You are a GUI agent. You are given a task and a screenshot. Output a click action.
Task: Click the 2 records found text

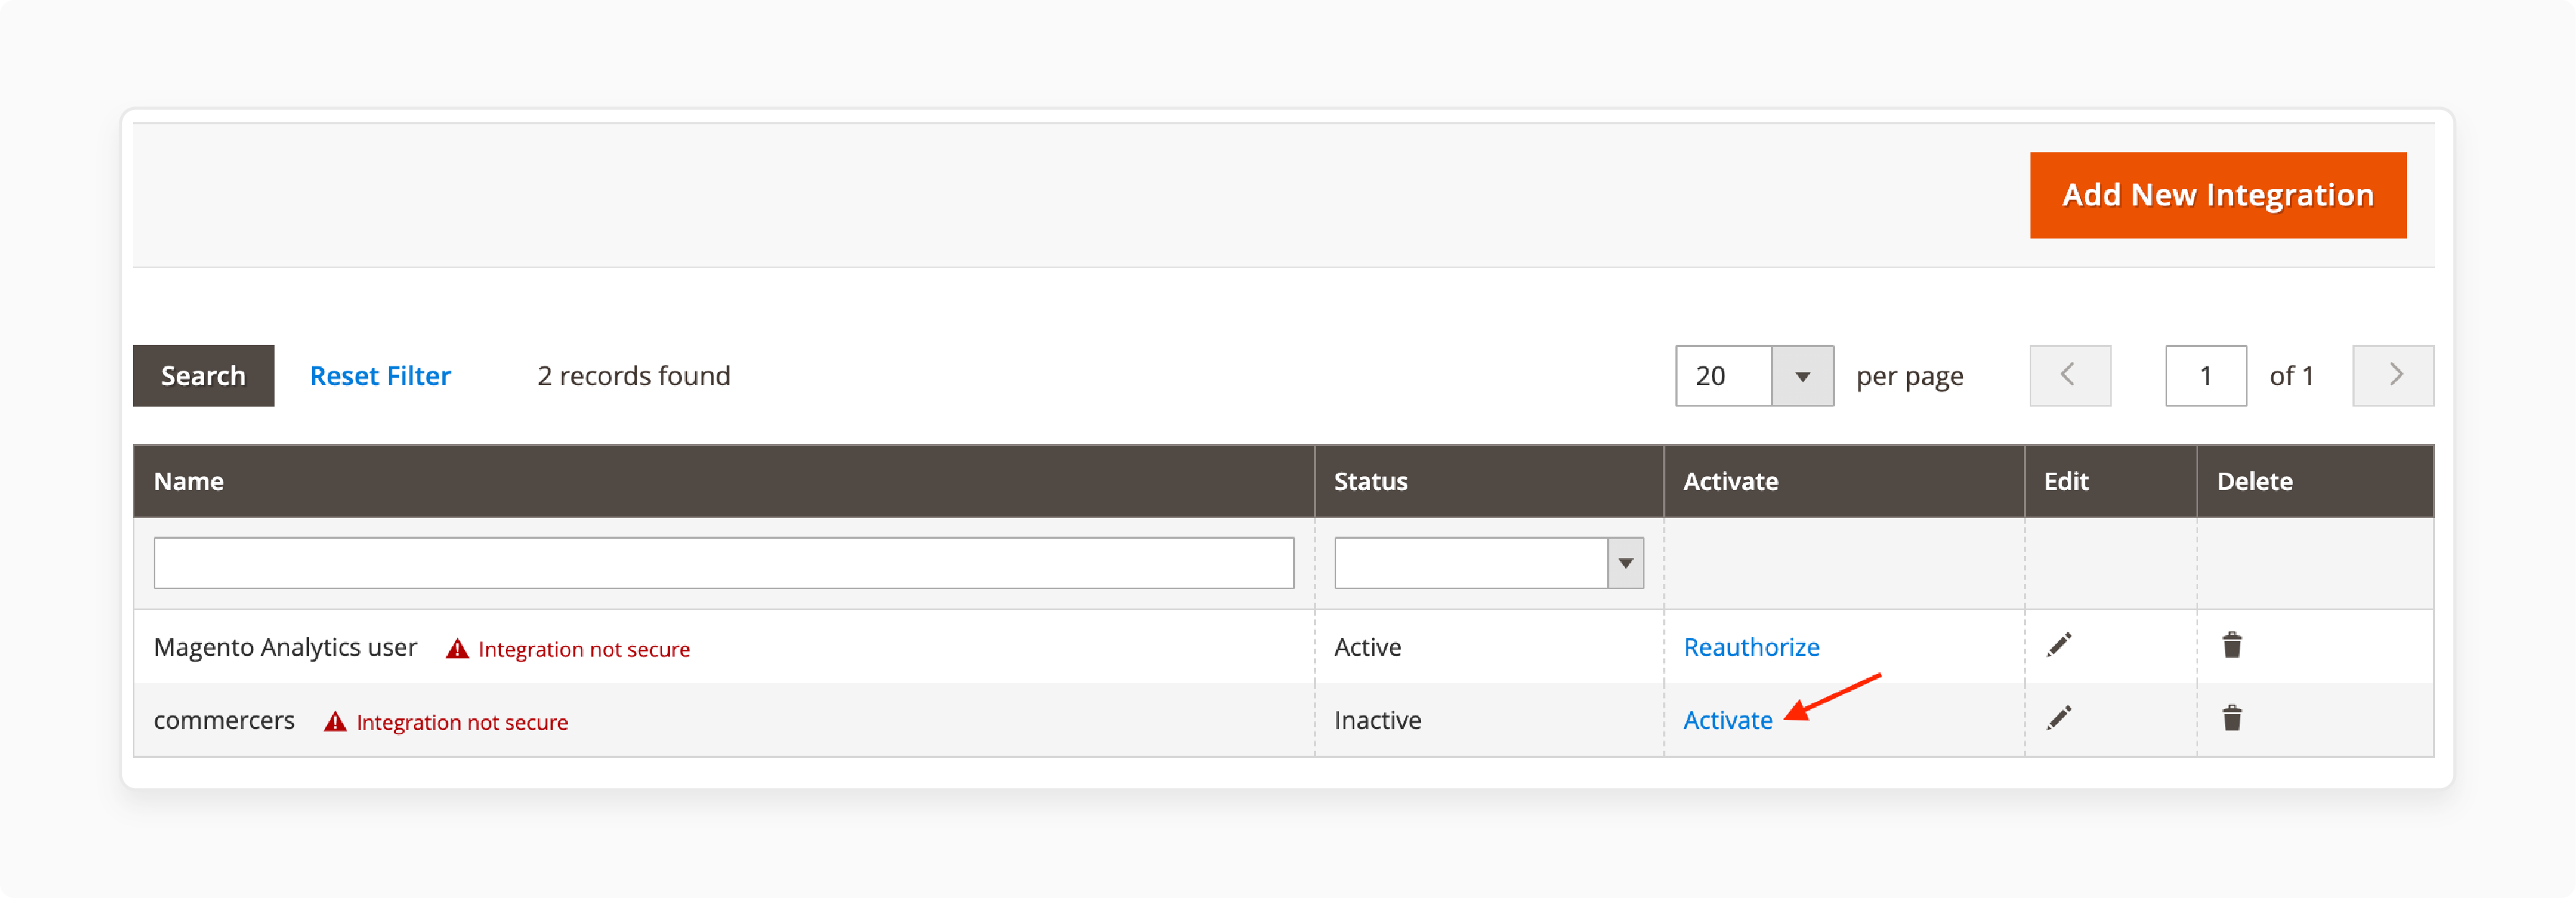click(634, 376)
